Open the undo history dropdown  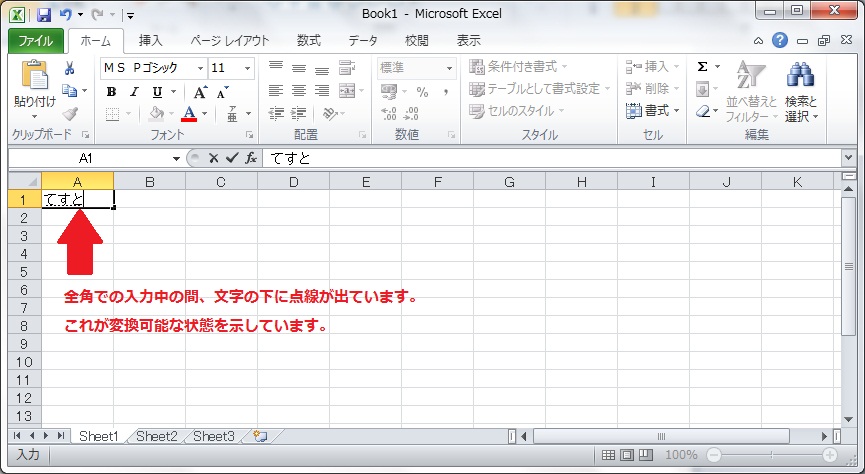(81, 15)
